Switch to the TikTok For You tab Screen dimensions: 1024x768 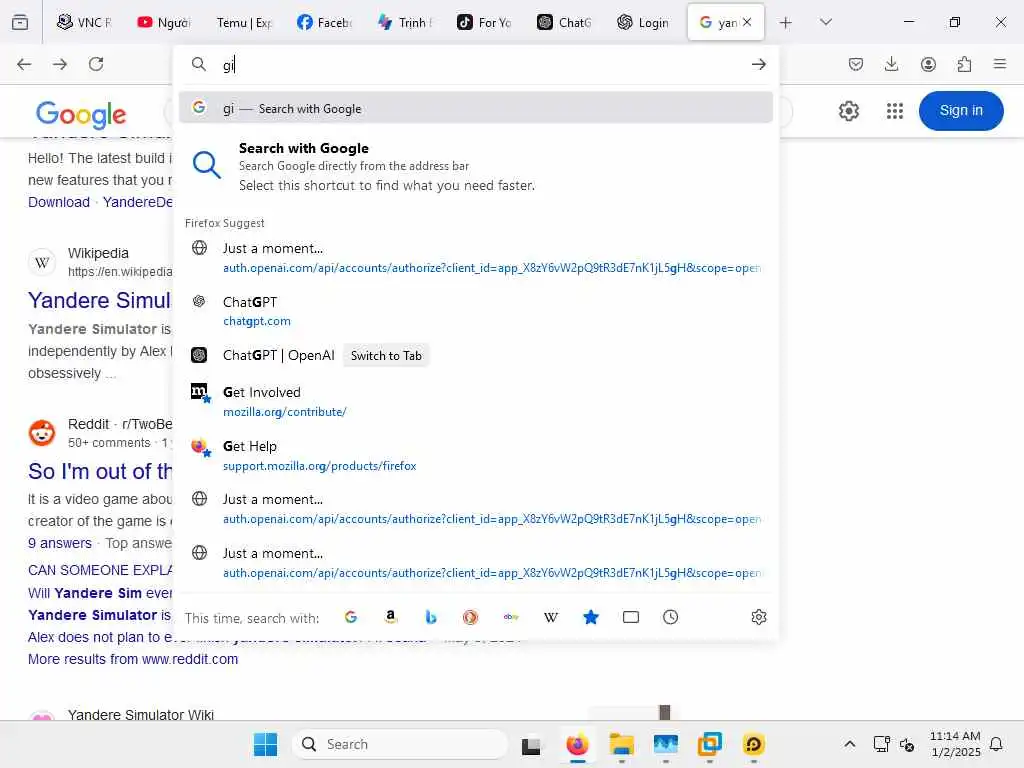point(485,23)
